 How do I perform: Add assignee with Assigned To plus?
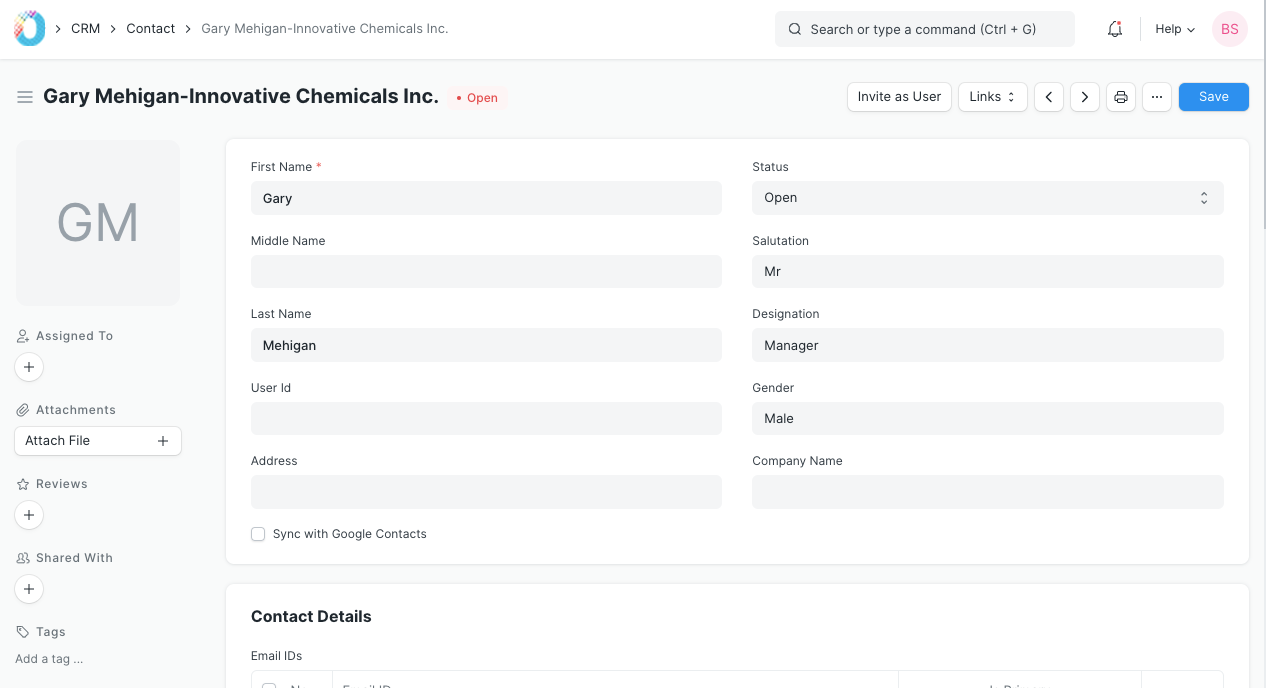pos(29,367)
